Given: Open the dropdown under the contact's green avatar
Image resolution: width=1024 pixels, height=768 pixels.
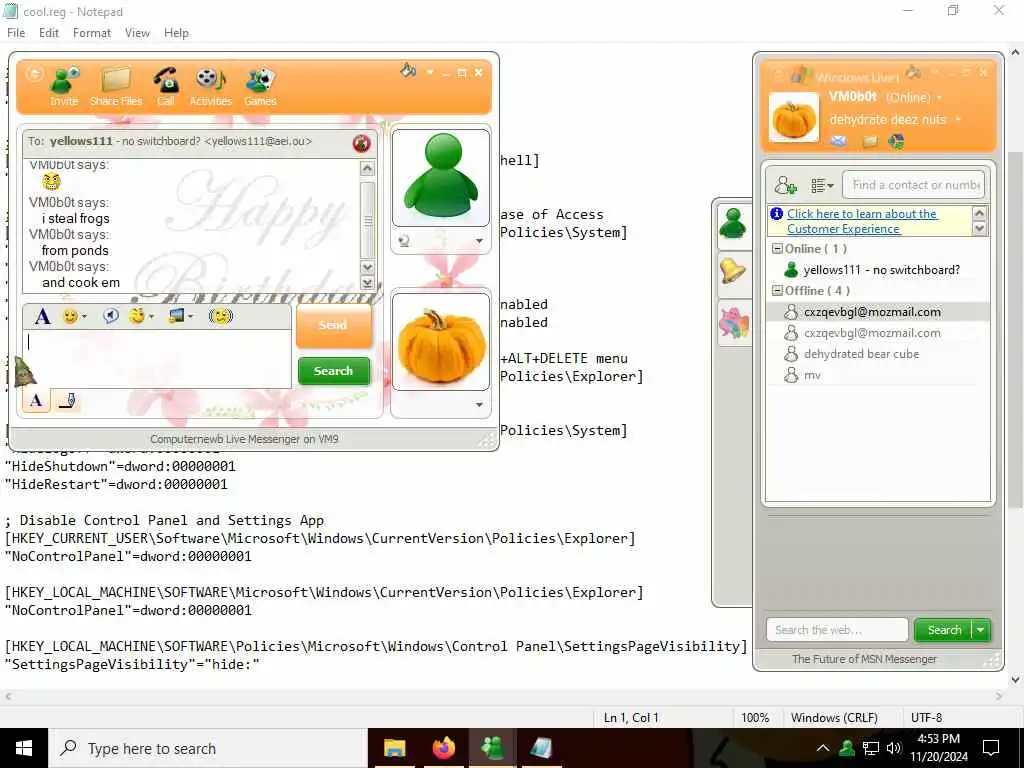Looking at the screenshot, I should [x=479, y=241].
